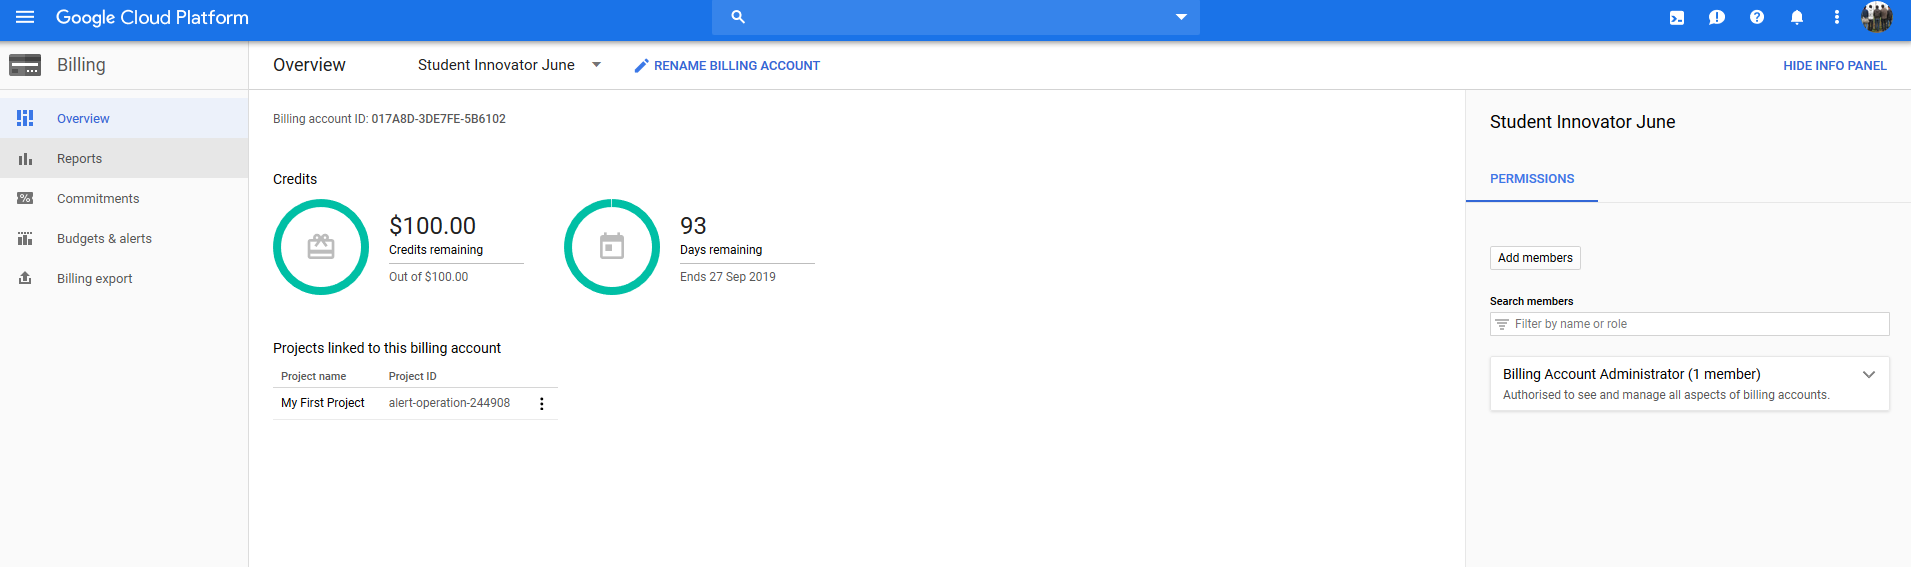Expand the search bar dropdown arrow
1911x567 pixels.
(x=1181, y=17)
